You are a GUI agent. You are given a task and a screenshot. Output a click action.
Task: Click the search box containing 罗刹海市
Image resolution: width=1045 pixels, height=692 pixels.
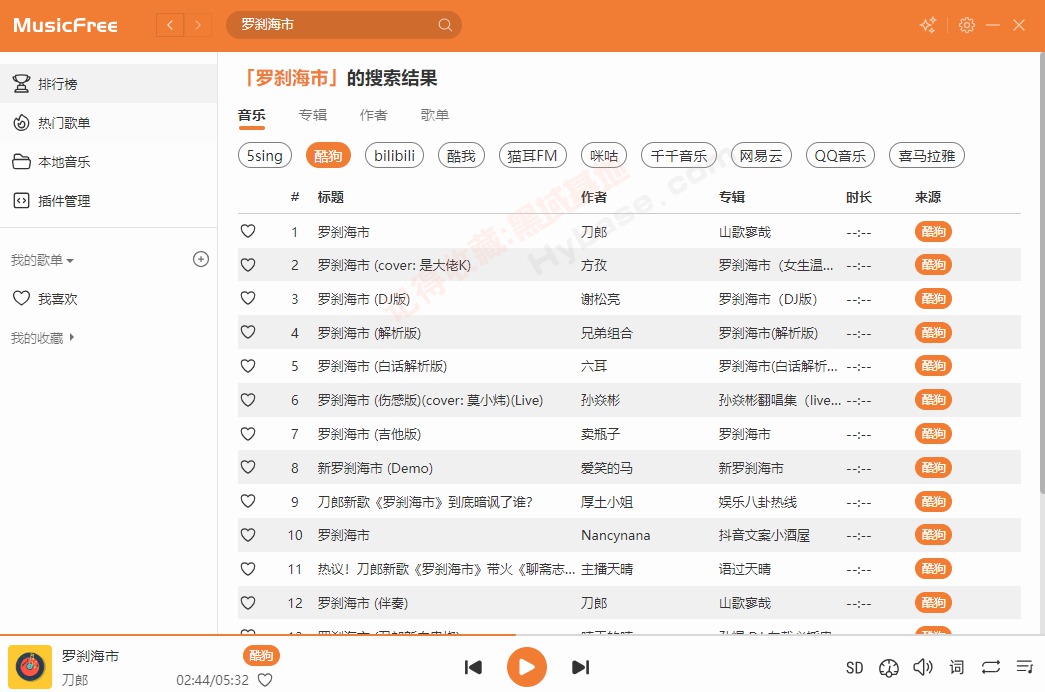pos(335,25)
